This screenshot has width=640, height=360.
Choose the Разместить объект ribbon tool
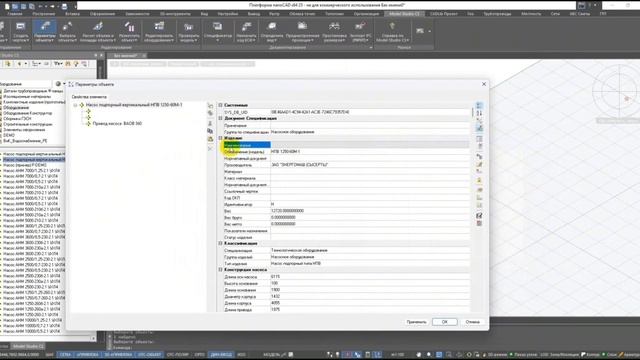tap(129, 32)
